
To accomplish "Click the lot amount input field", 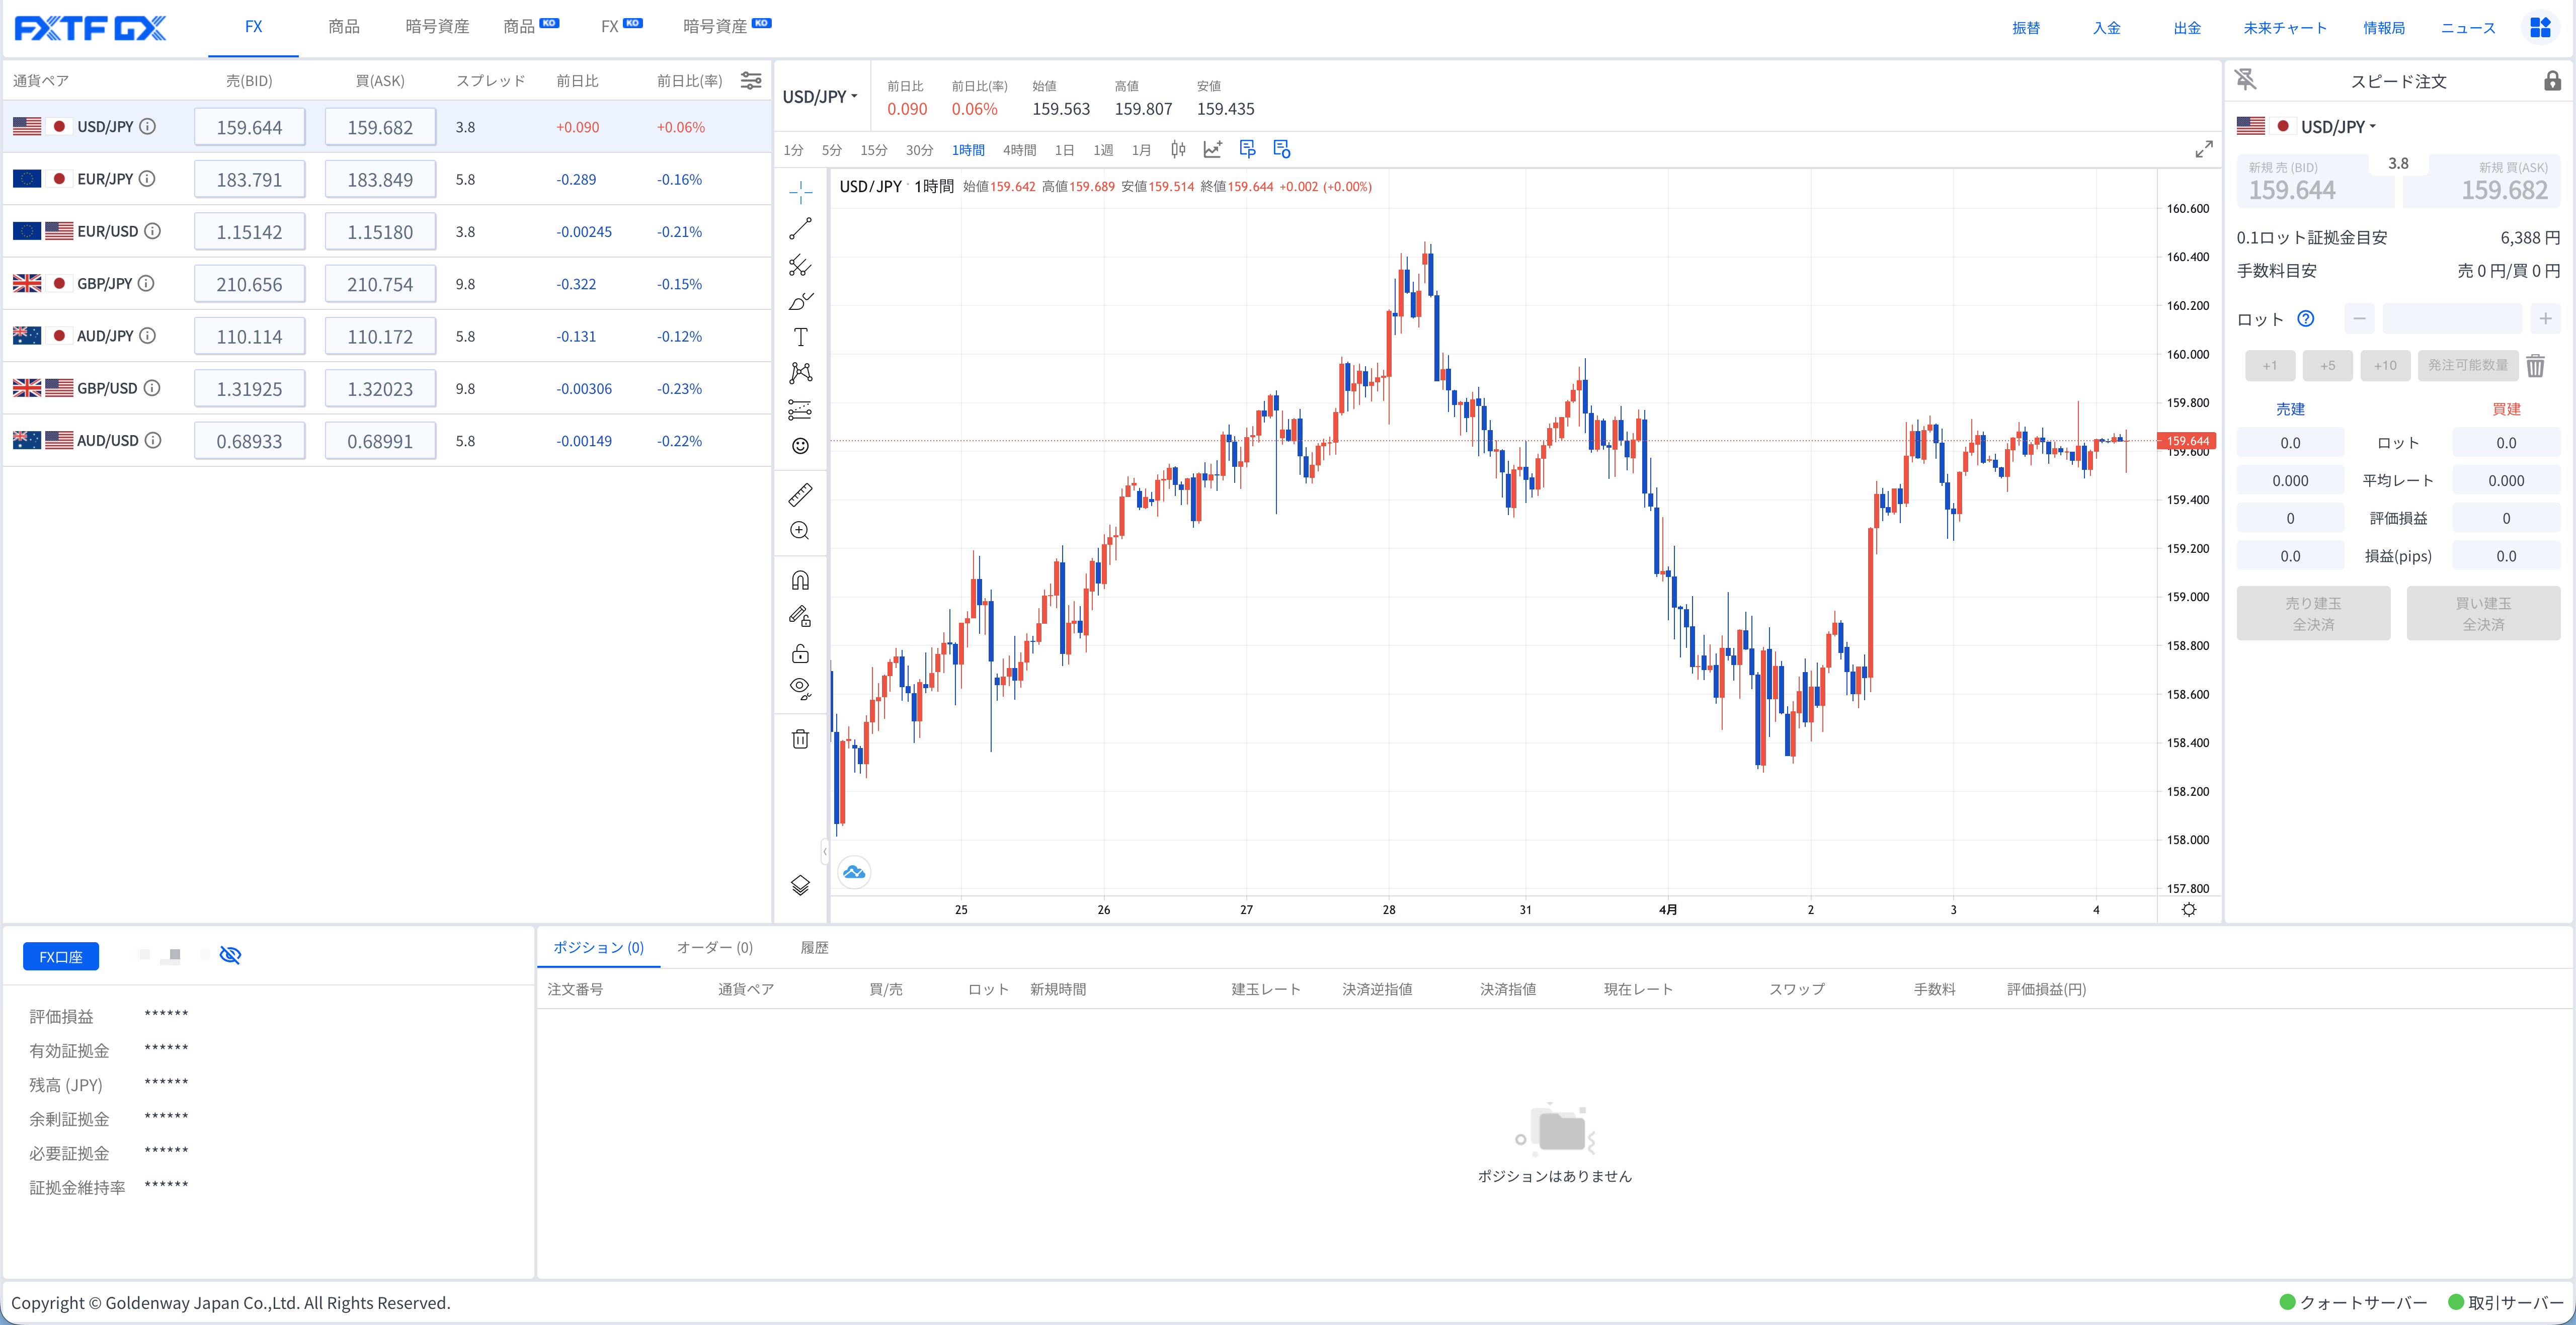I will [x=2451, y=319].
